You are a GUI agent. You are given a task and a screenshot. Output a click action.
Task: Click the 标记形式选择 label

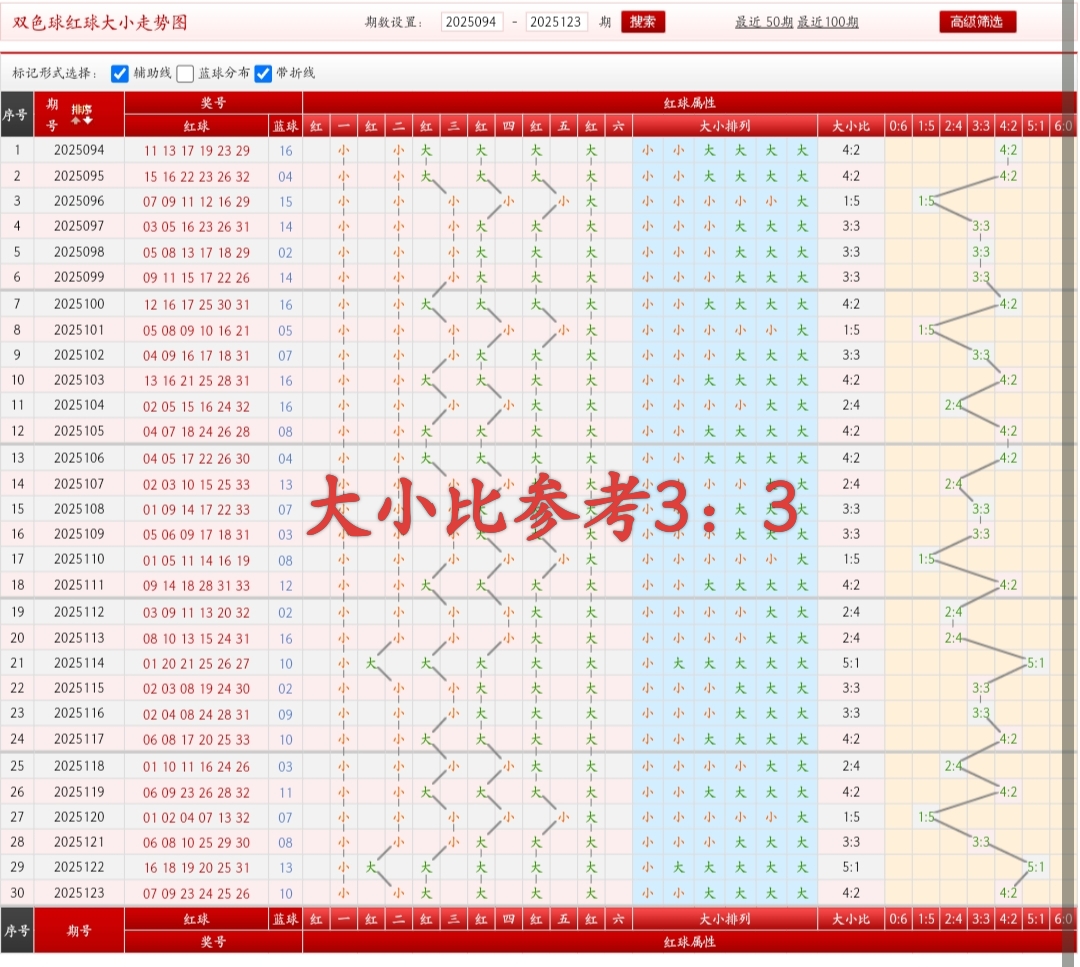tap(55, 73)
